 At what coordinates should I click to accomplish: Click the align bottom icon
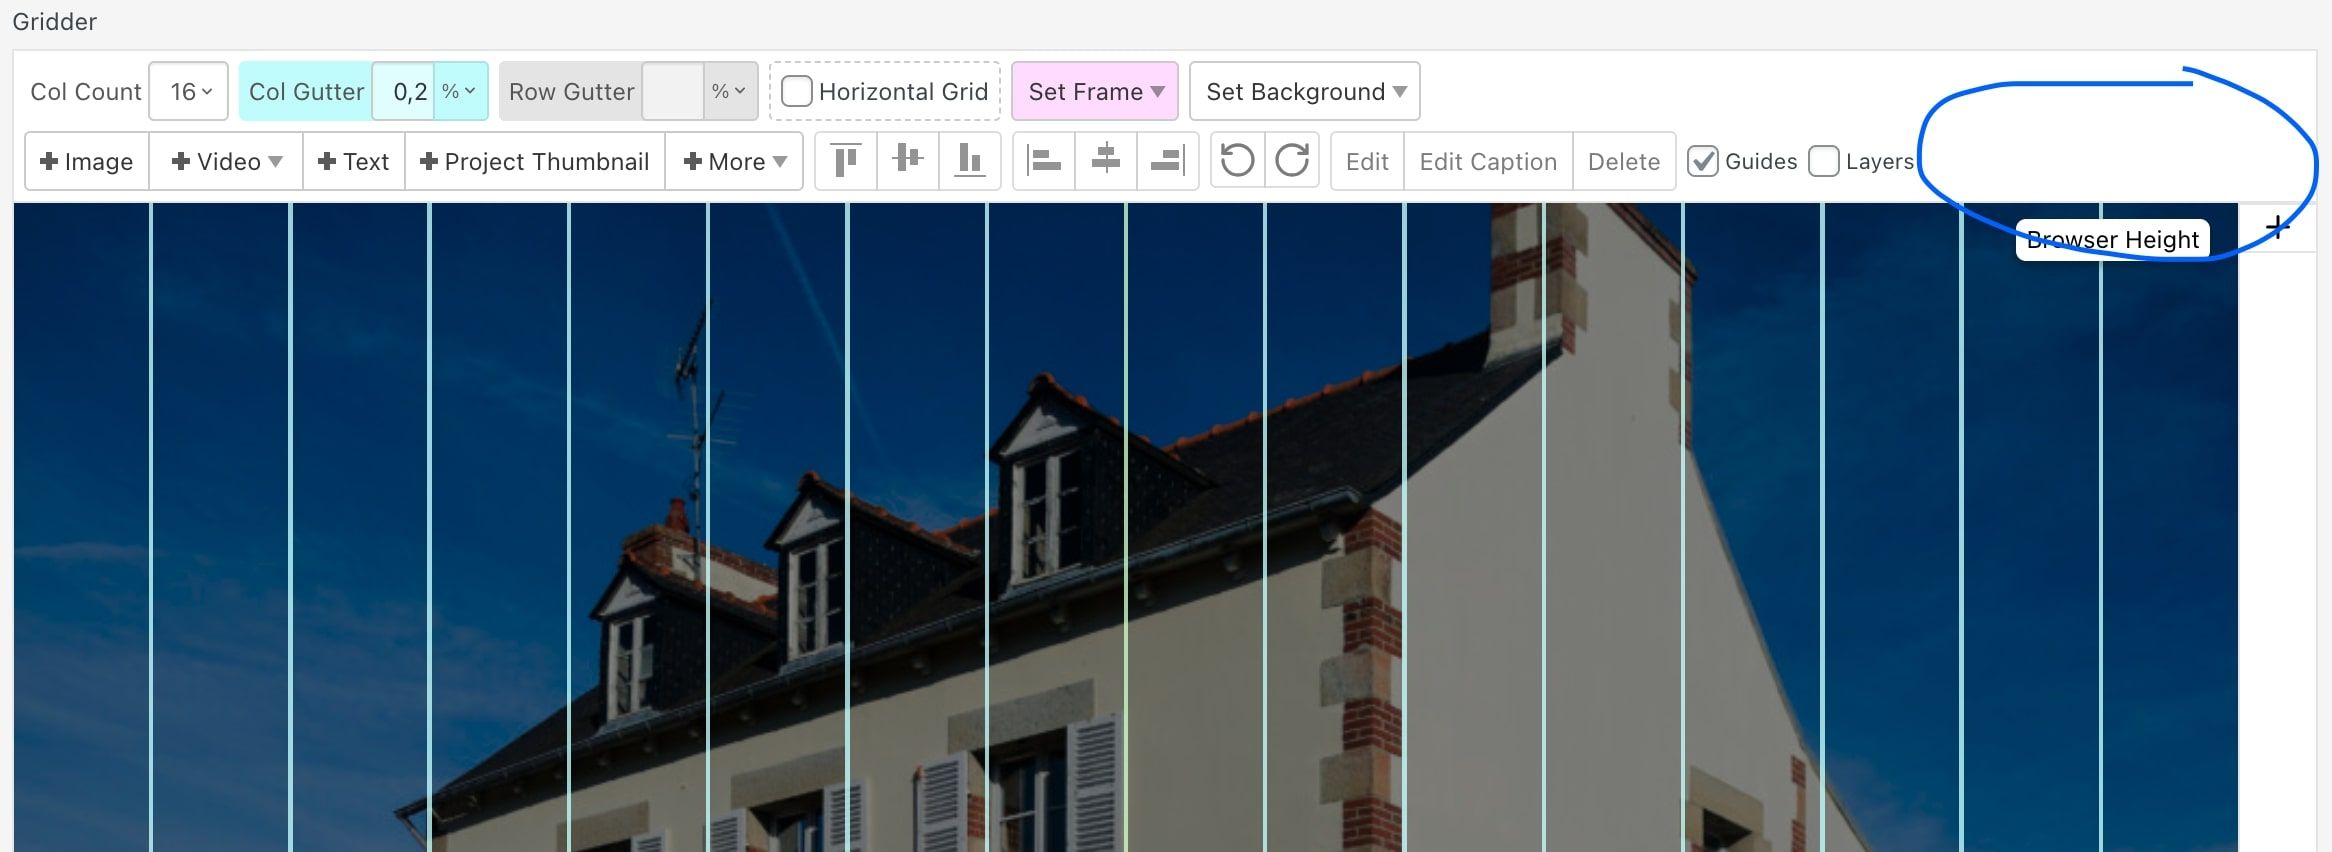pyautogui.click(x=969, y=160)
